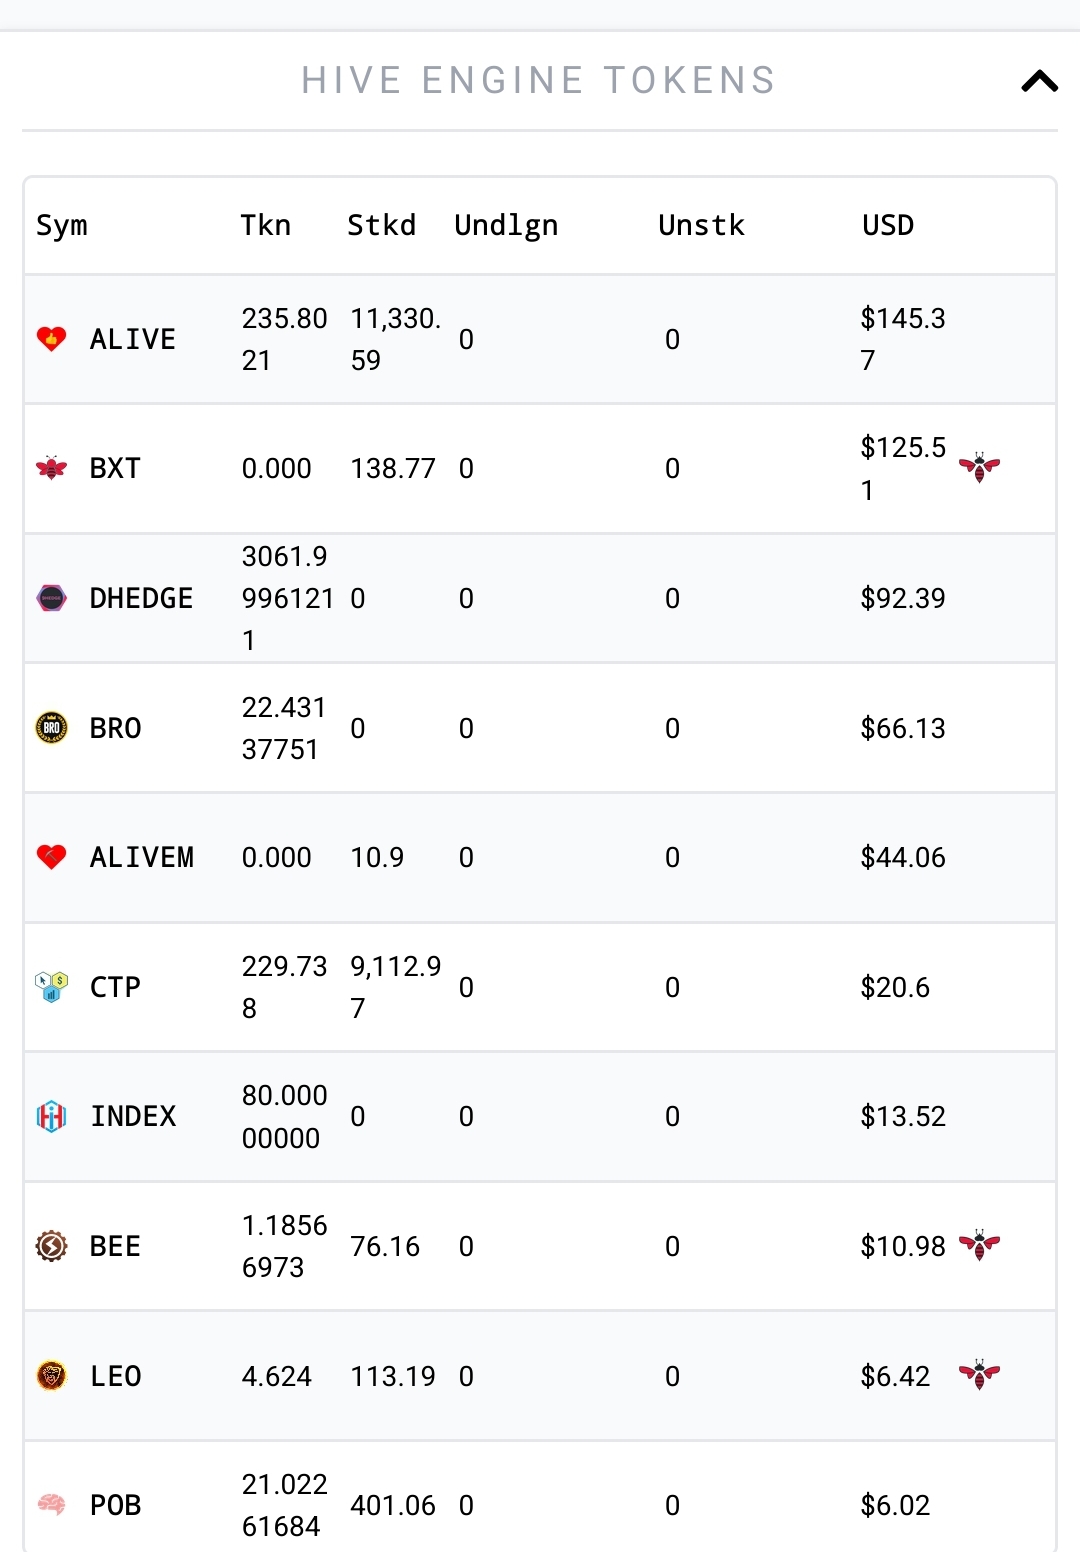Click the bee icon beside LEO $6.42
This screenshot has width=1080, height=1552.
pyautogui.click(x=979, y=1375)
